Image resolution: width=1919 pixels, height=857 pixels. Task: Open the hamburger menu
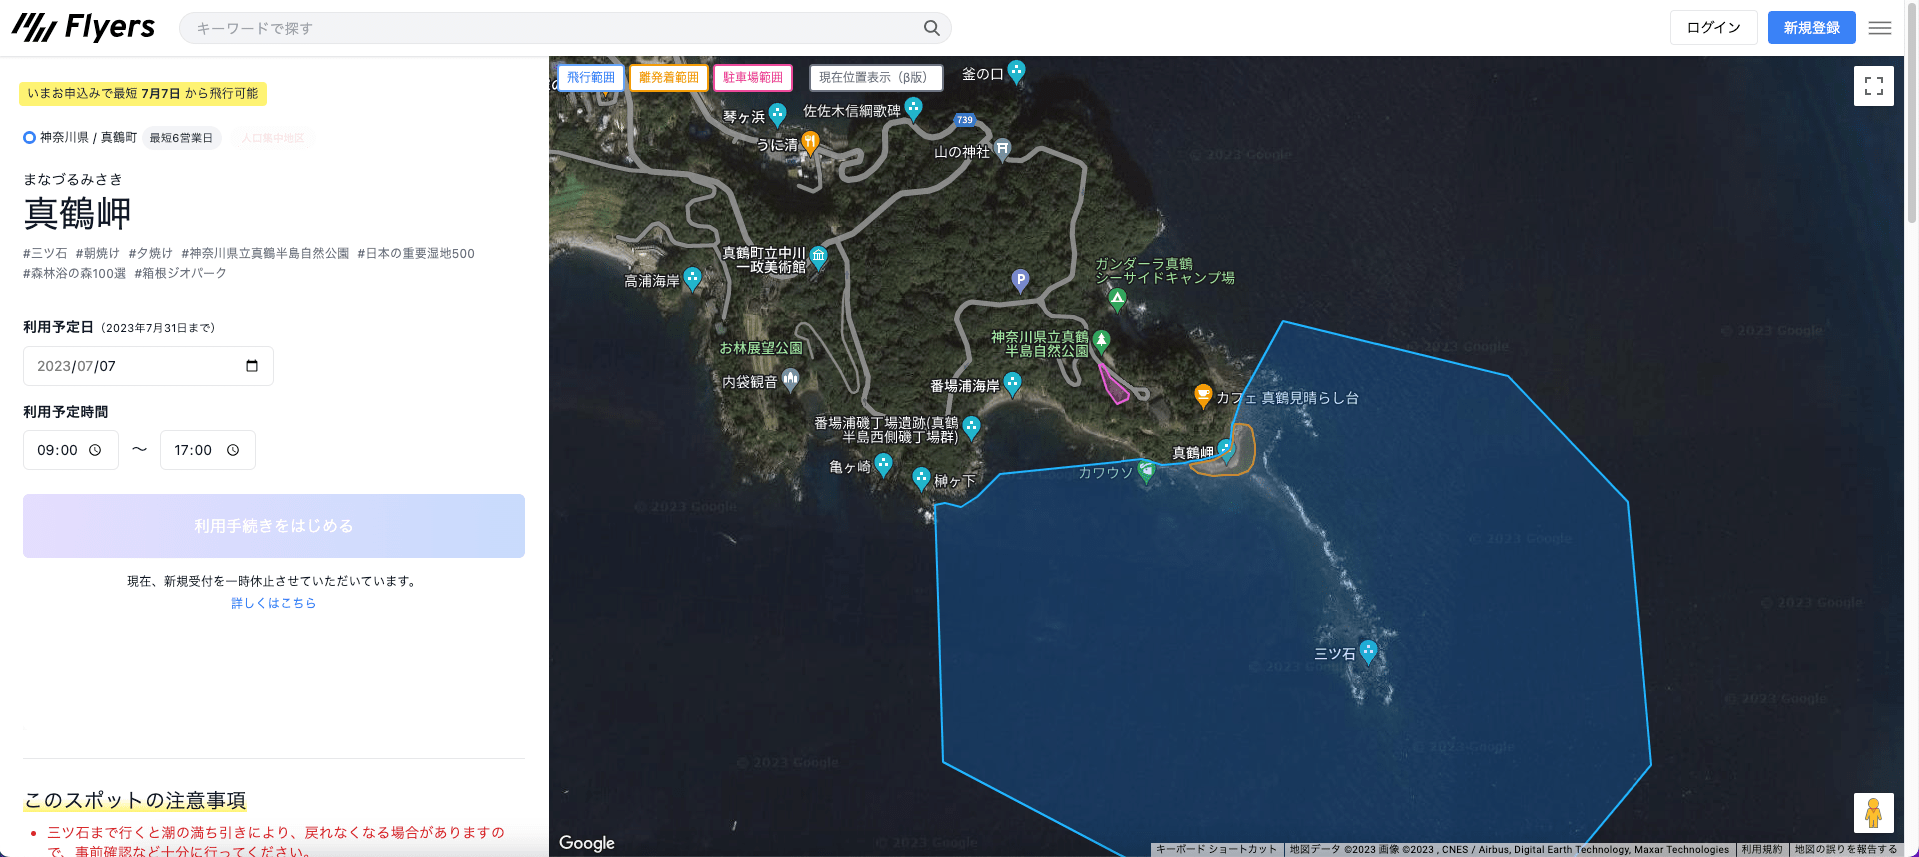[x=1880, y=28]
